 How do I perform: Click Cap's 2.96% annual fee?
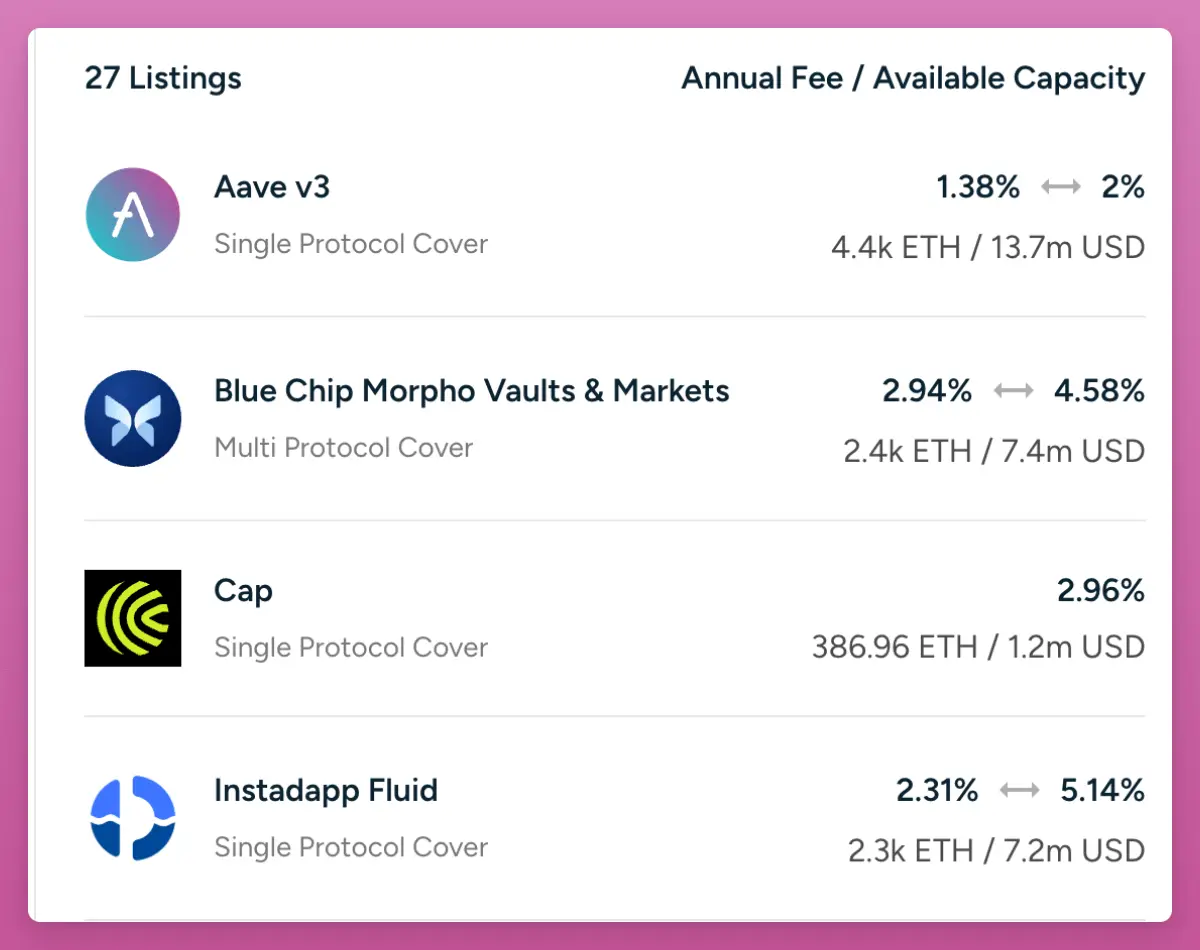coord(1100,591)
